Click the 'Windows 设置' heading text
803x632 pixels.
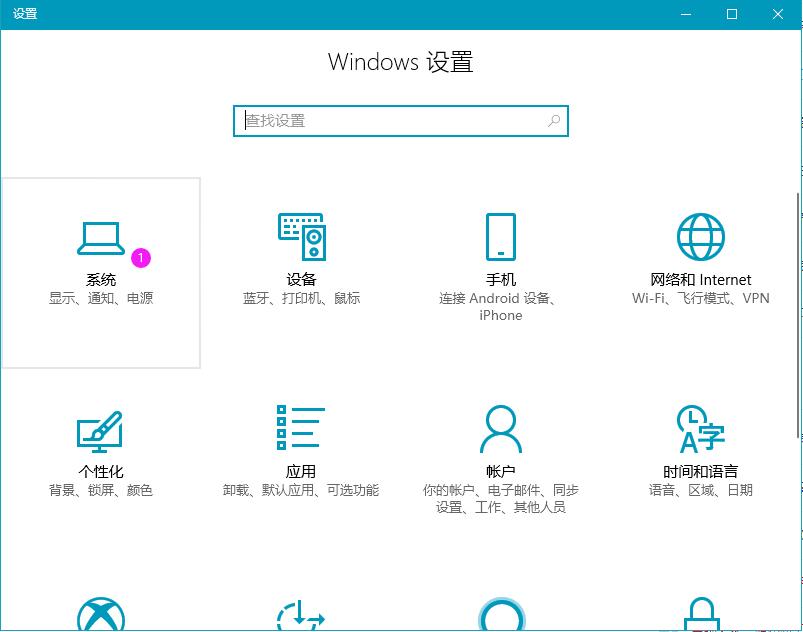(x=400, y=62)
